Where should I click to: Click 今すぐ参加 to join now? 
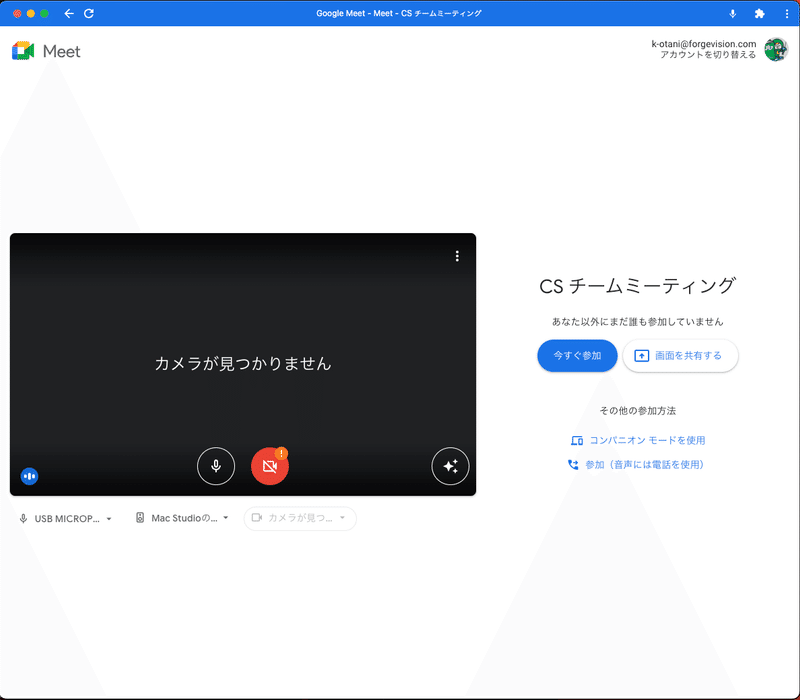coord(577,356)
